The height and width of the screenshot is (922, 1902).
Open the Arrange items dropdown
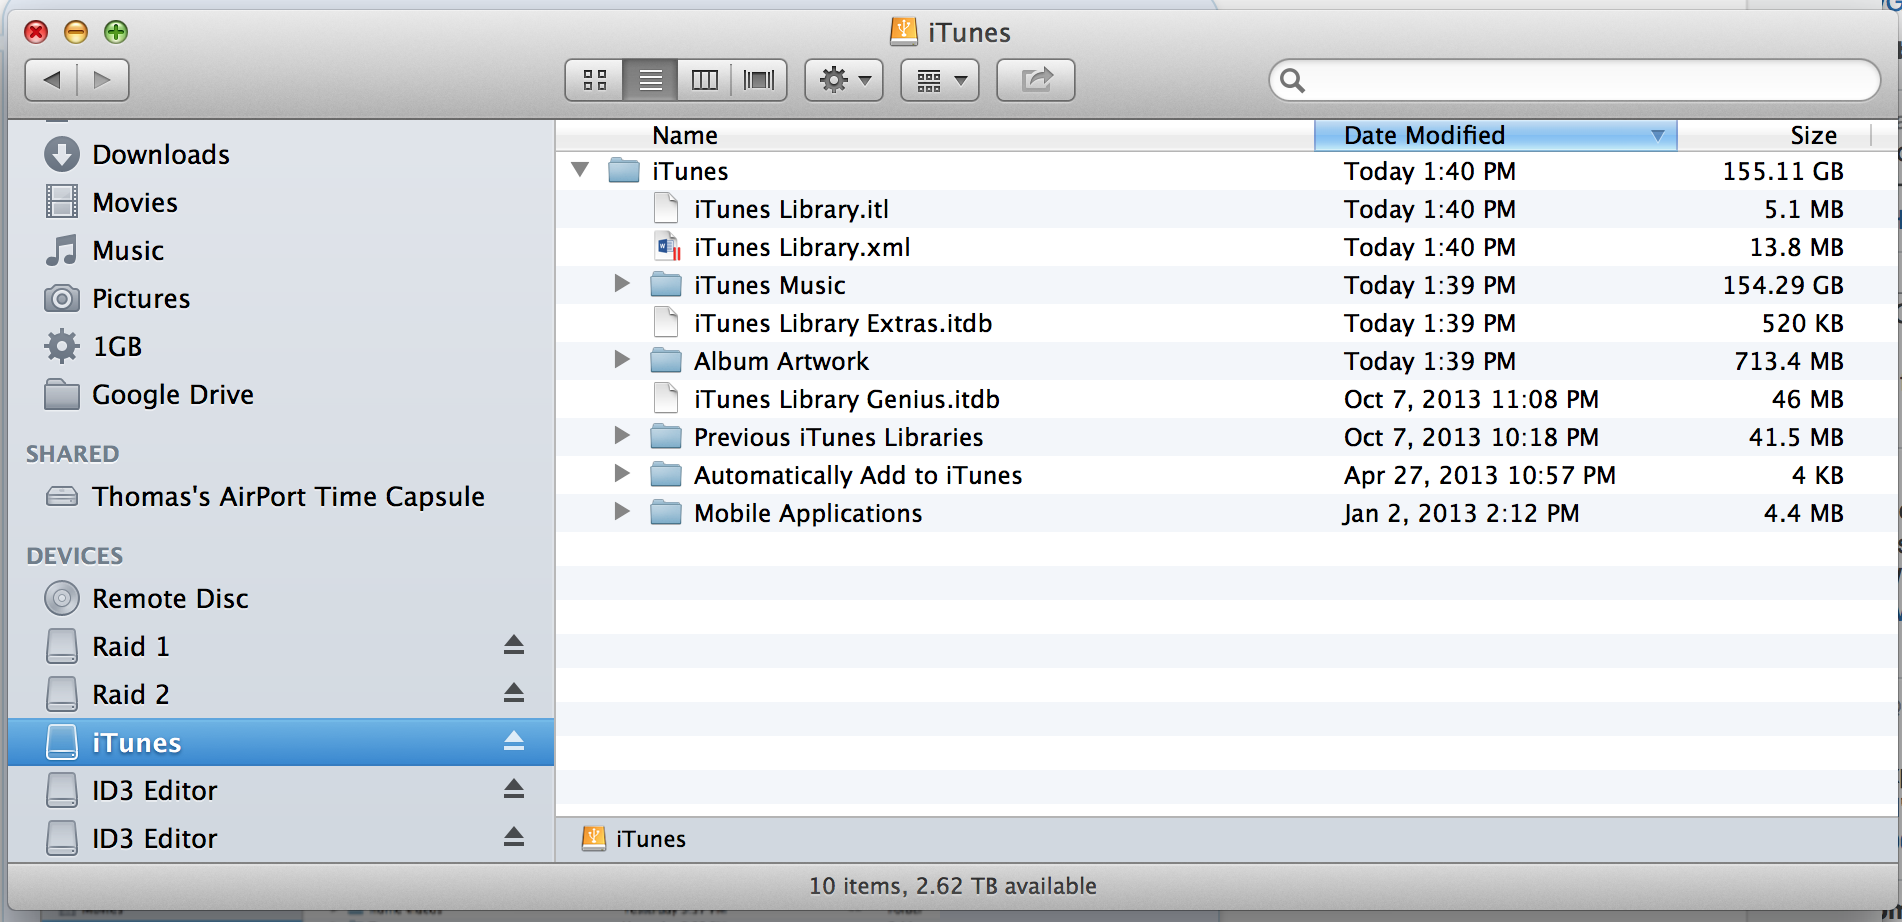[x=940, y=80]
